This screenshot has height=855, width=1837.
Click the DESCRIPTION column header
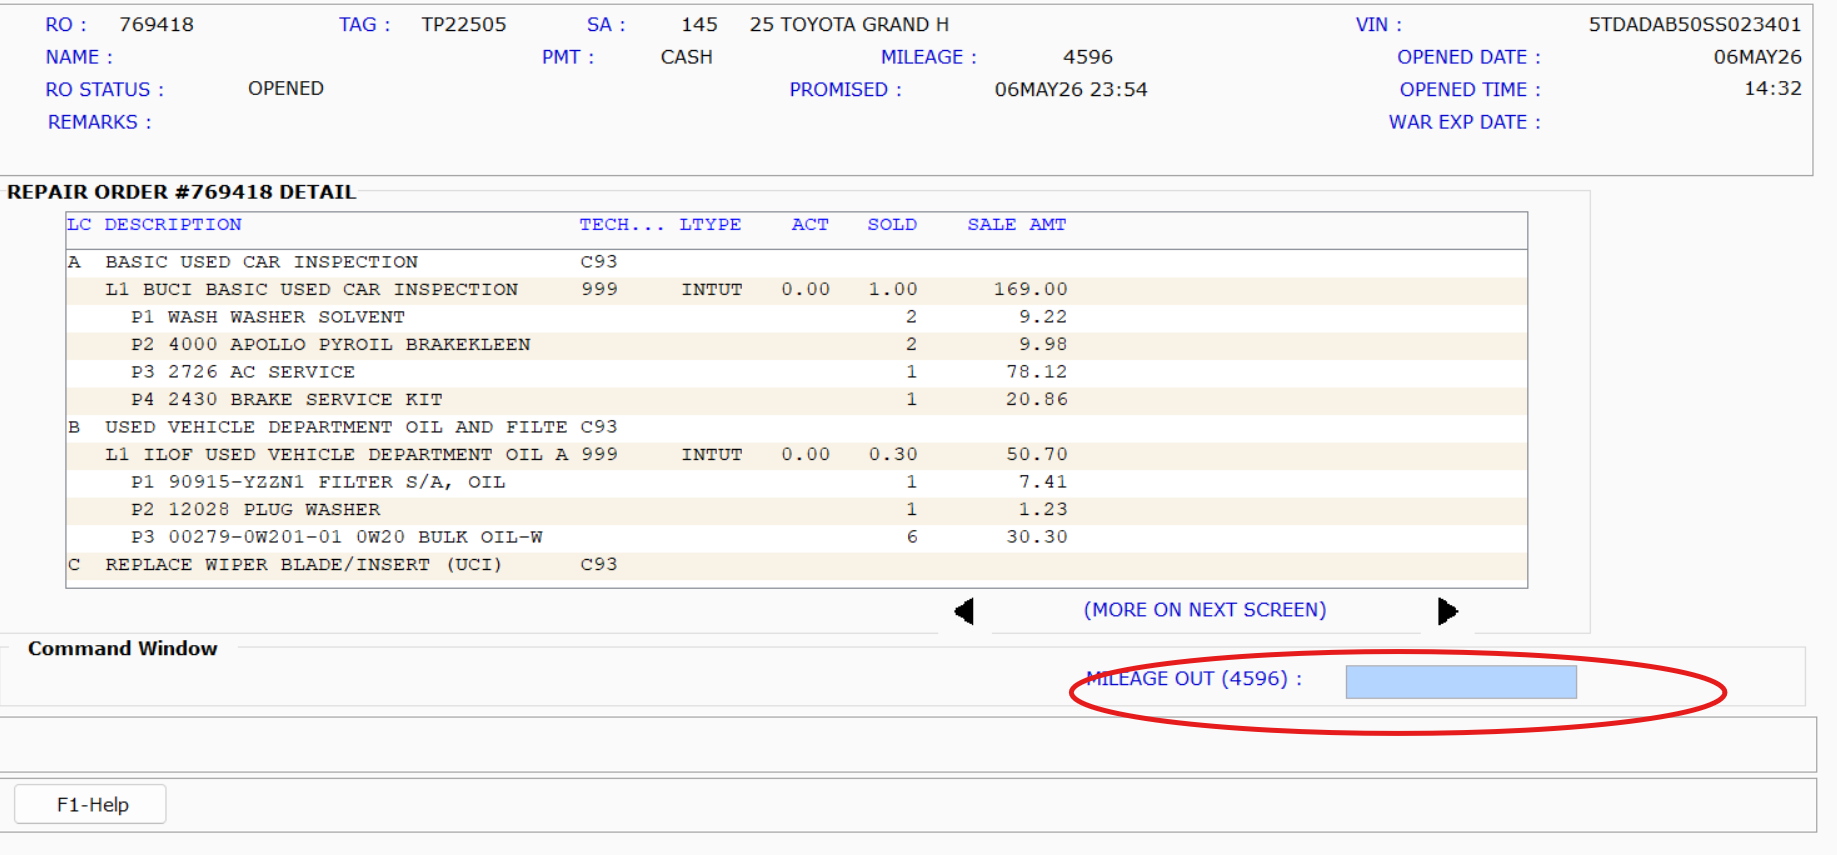point(173,225)
